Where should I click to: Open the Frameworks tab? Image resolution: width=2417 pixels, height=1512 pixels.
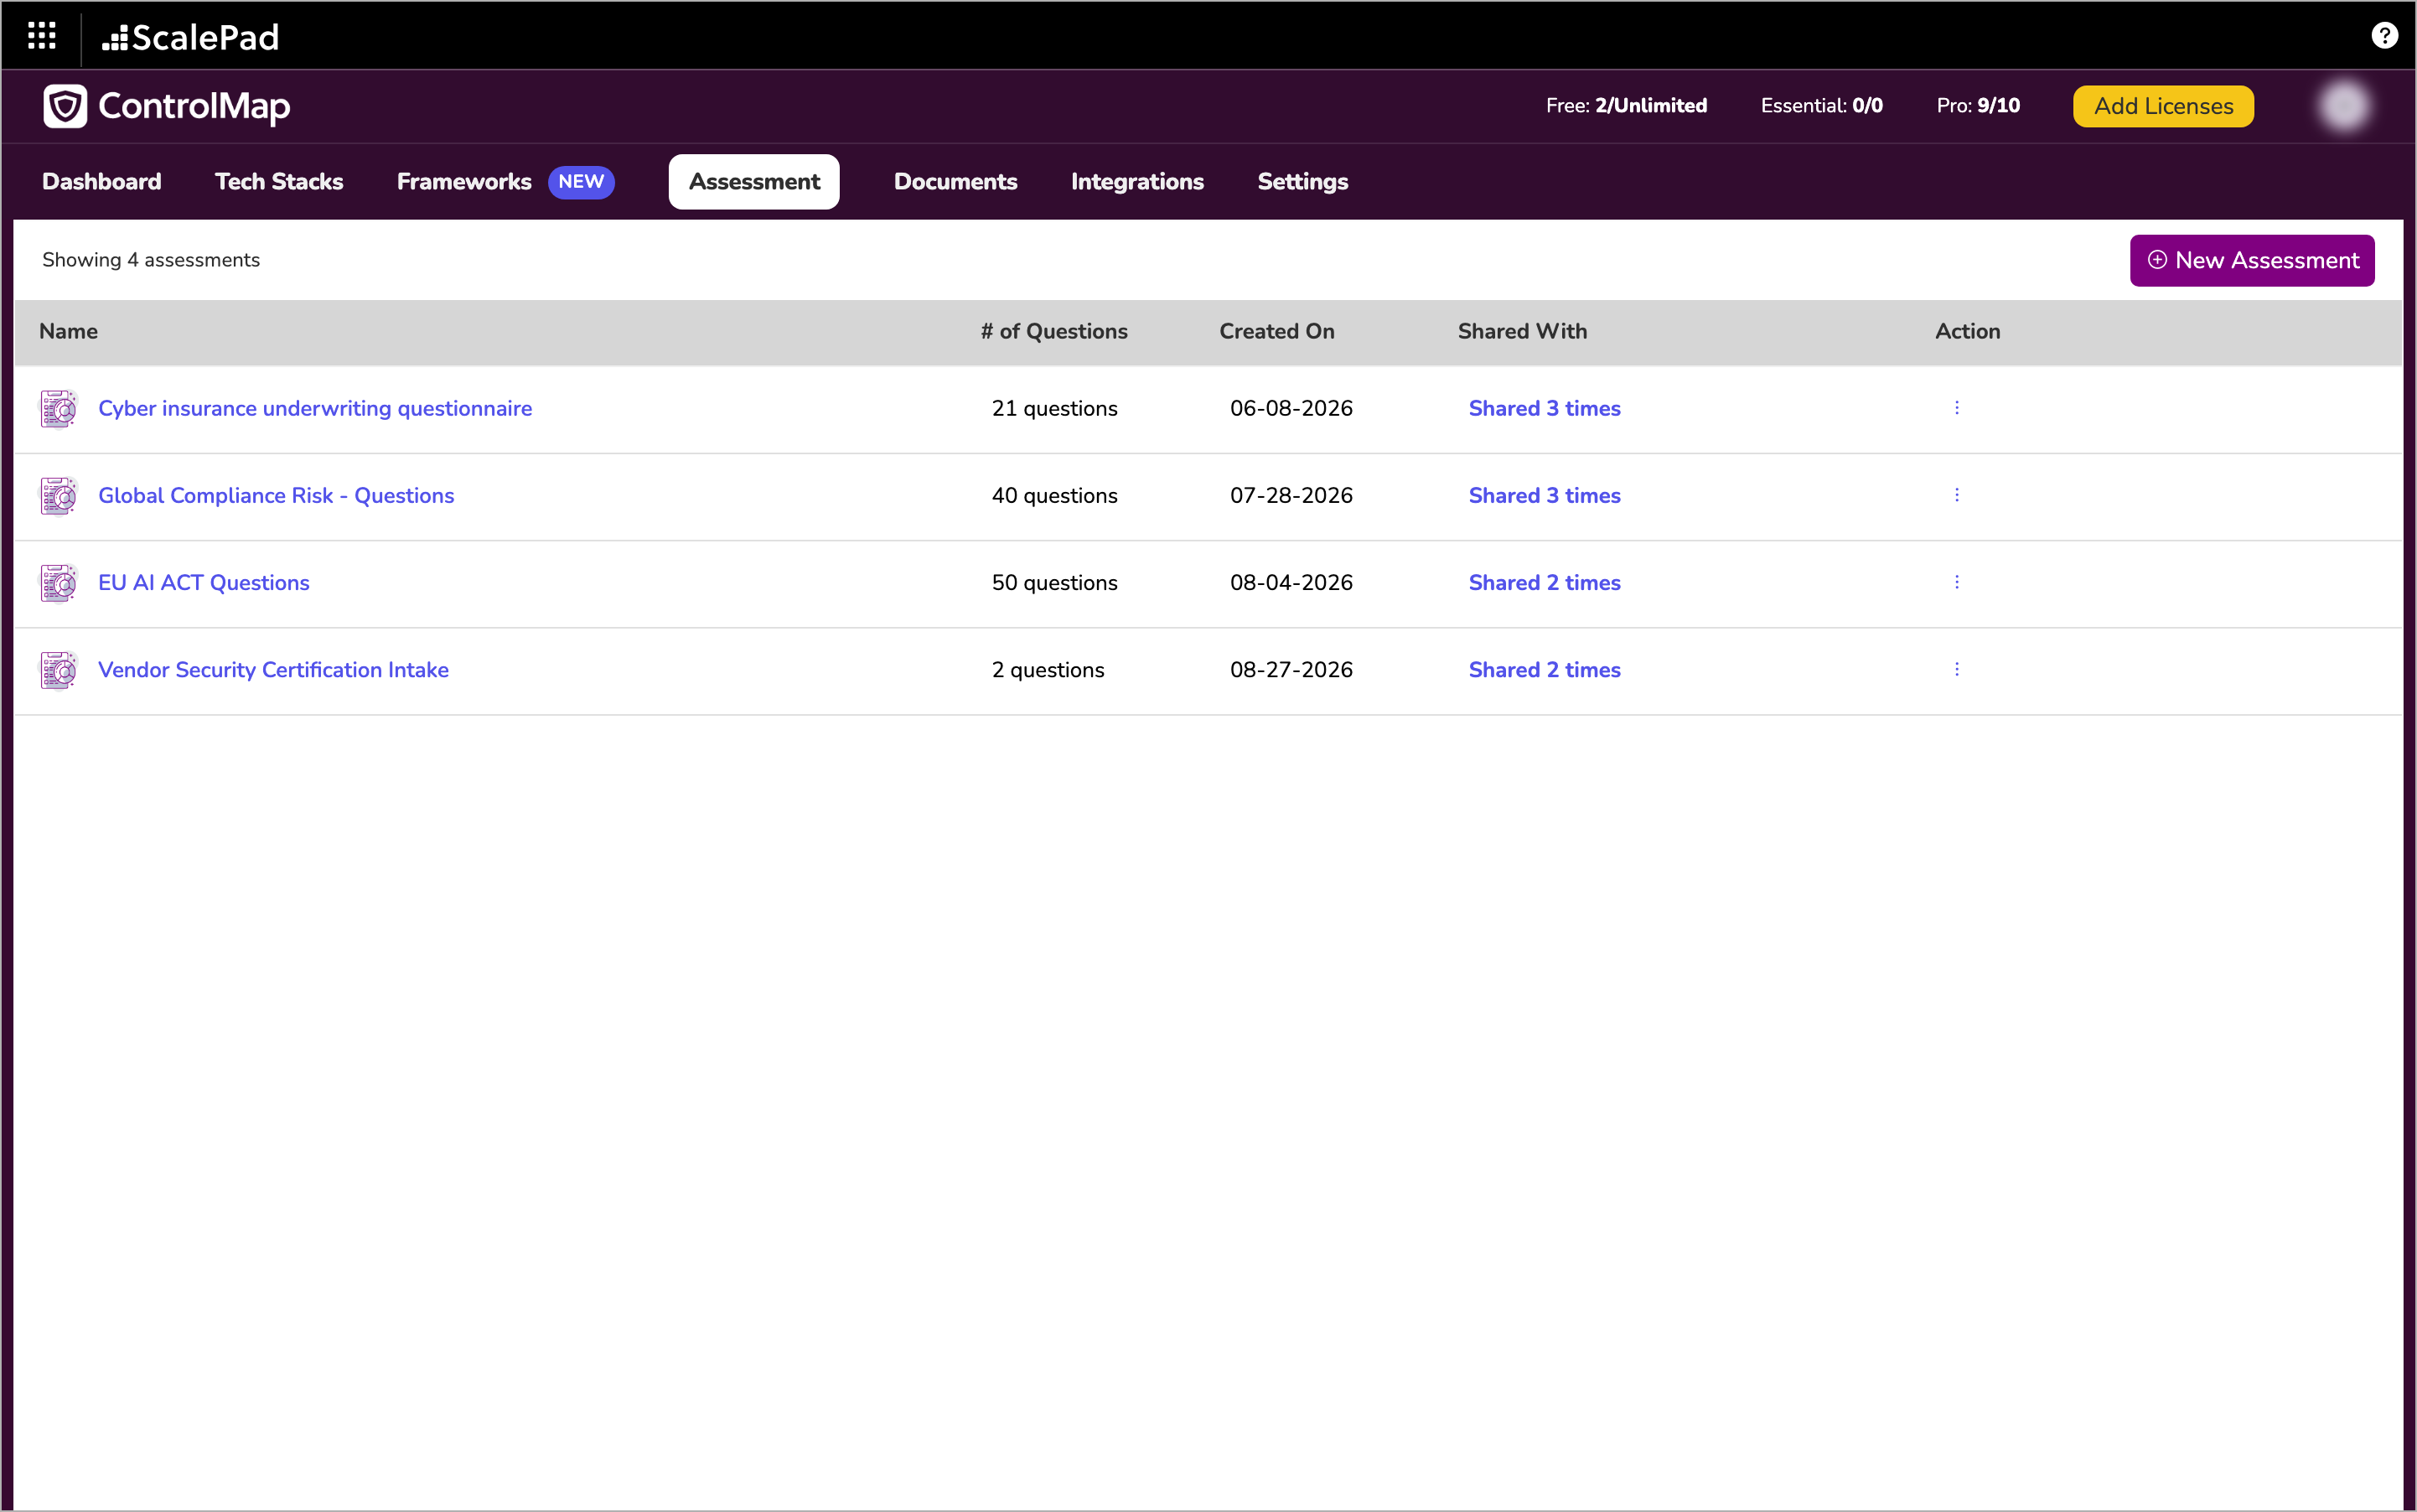pyautogui.click(x=464, y=182)
